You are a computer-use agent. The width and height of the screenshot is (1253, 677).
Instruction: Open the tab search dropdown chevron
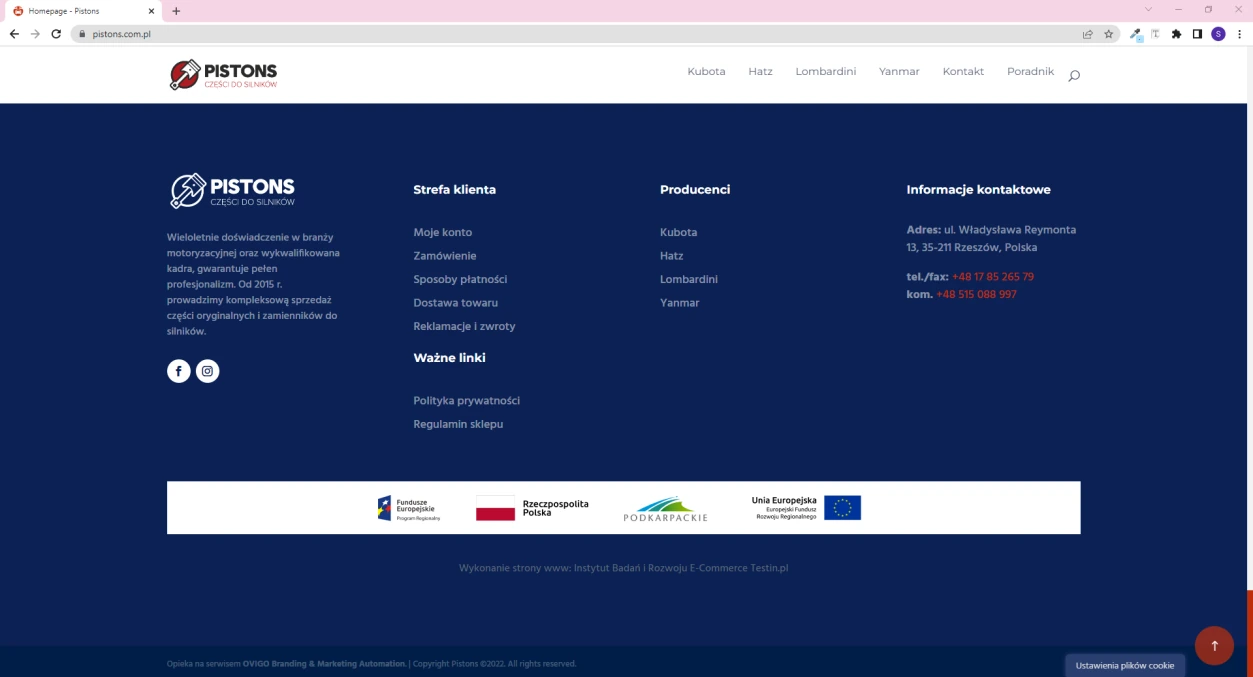(1148, 9)
